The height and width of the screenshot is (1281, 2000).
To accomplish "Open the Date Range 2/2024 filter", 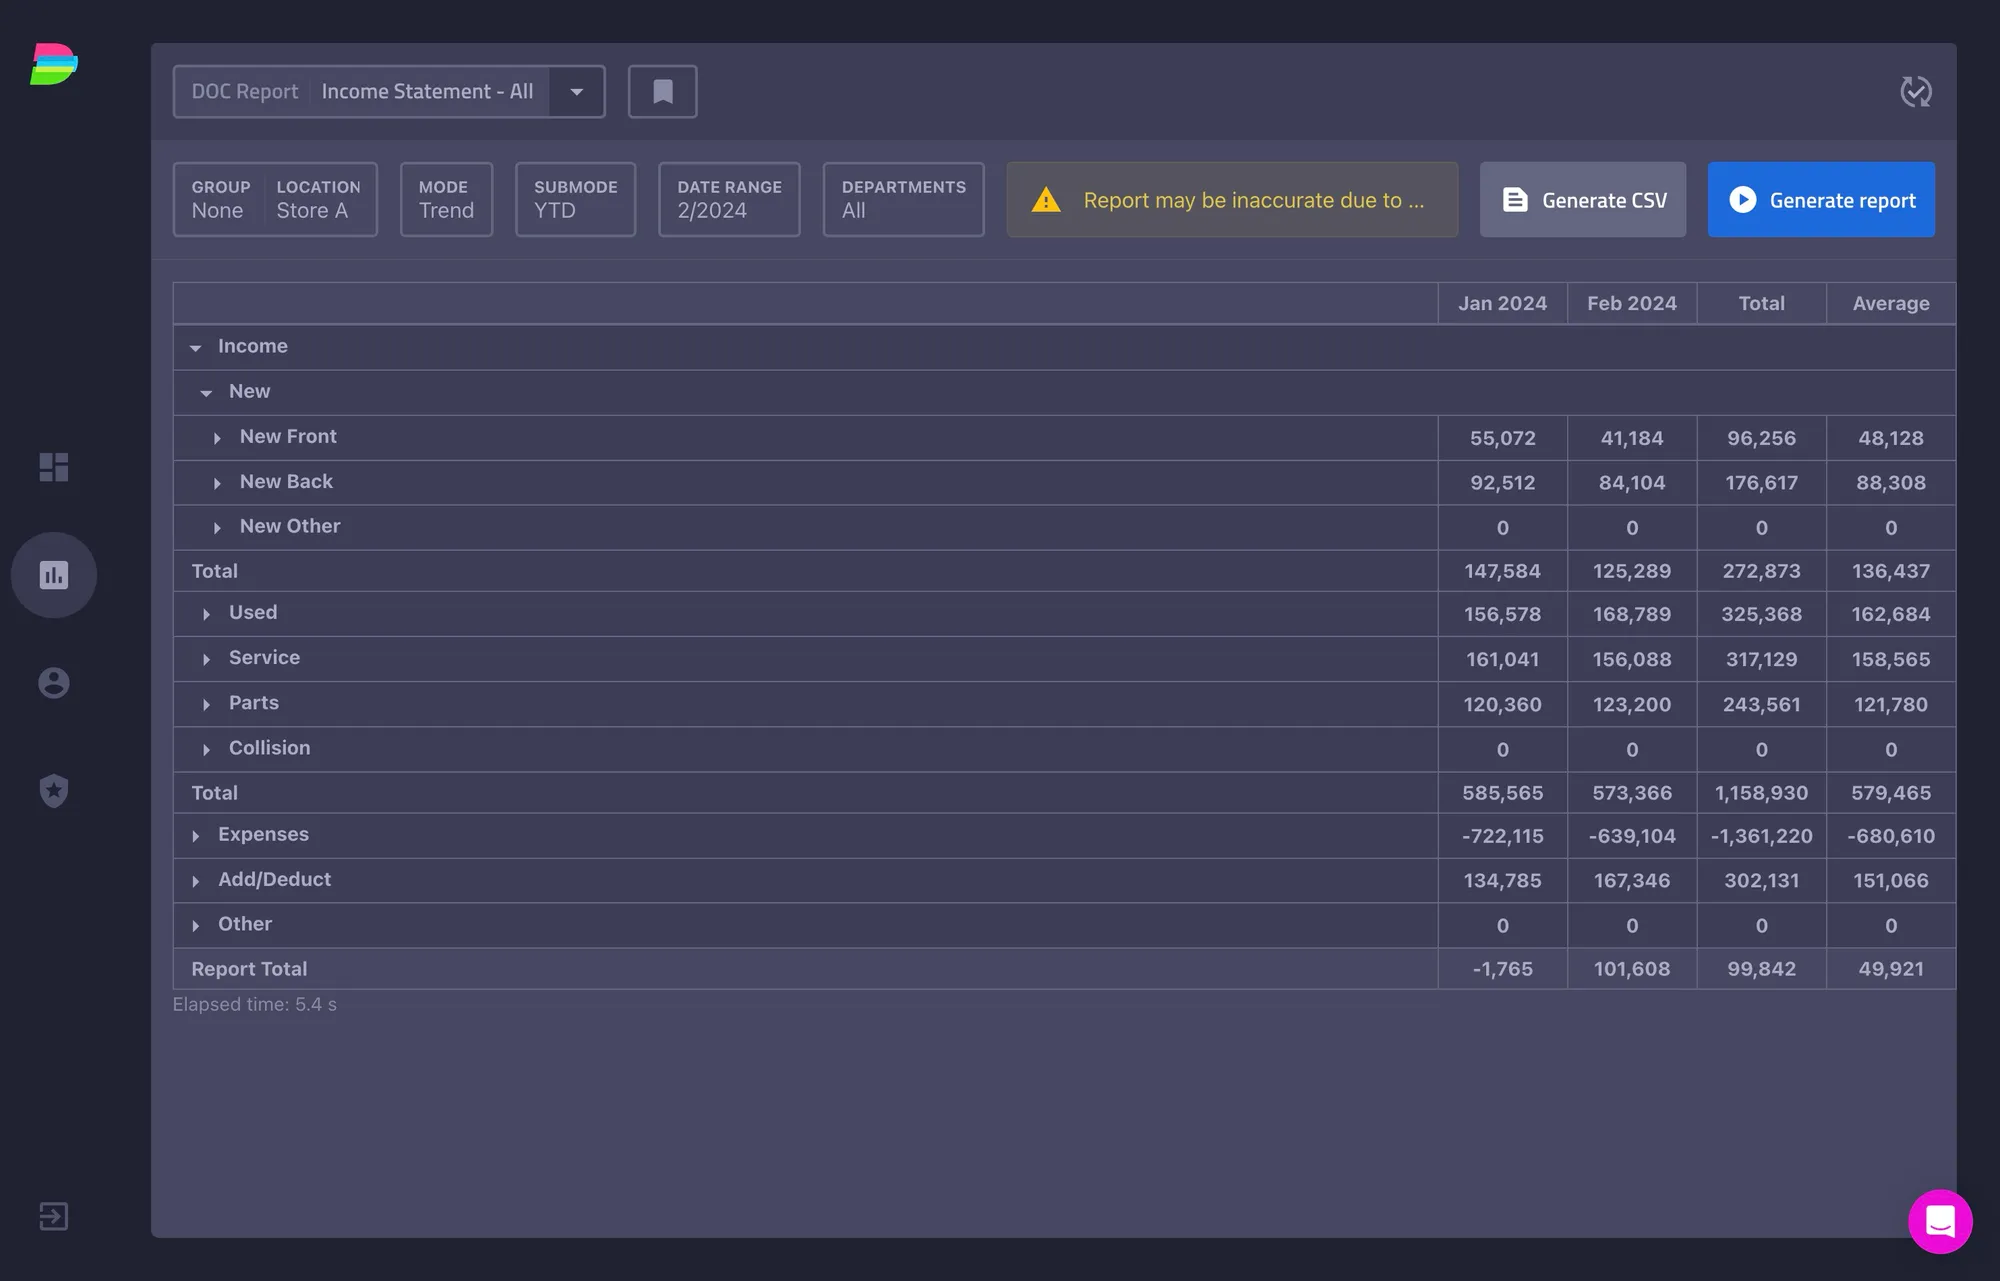I will point(729,200).
